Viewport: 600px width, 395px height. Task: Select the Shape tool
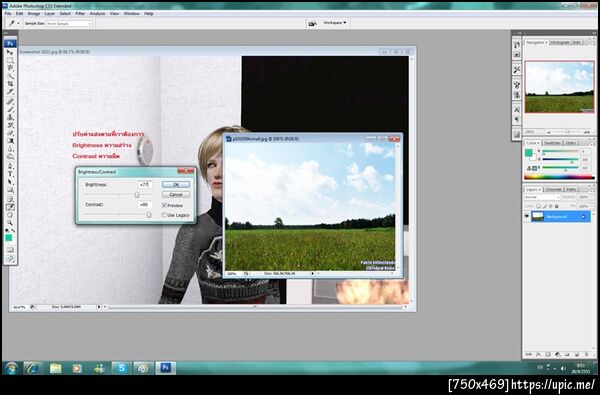tap(10, 190)
